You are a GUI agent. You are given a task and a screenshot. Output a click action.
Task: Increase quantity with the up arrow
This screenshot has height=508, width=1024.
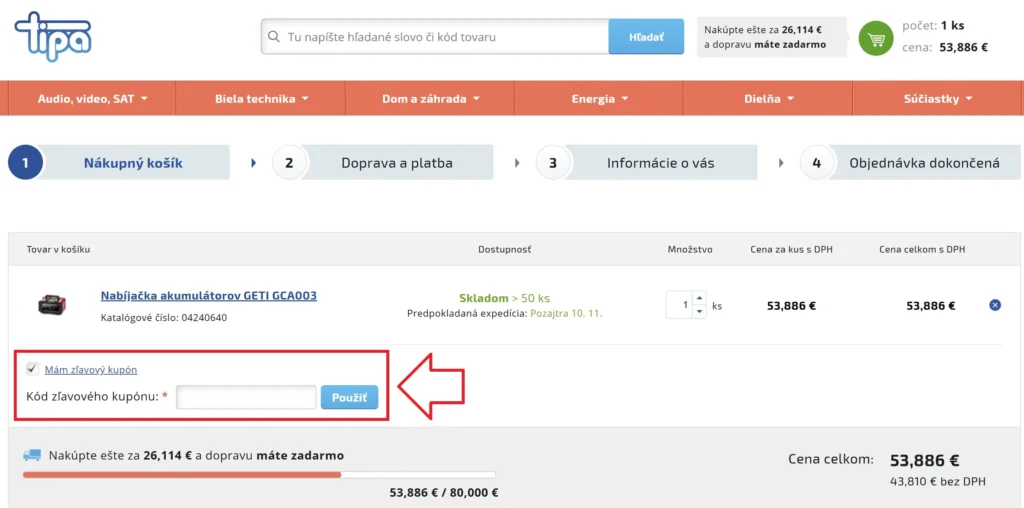coord(699,299)
